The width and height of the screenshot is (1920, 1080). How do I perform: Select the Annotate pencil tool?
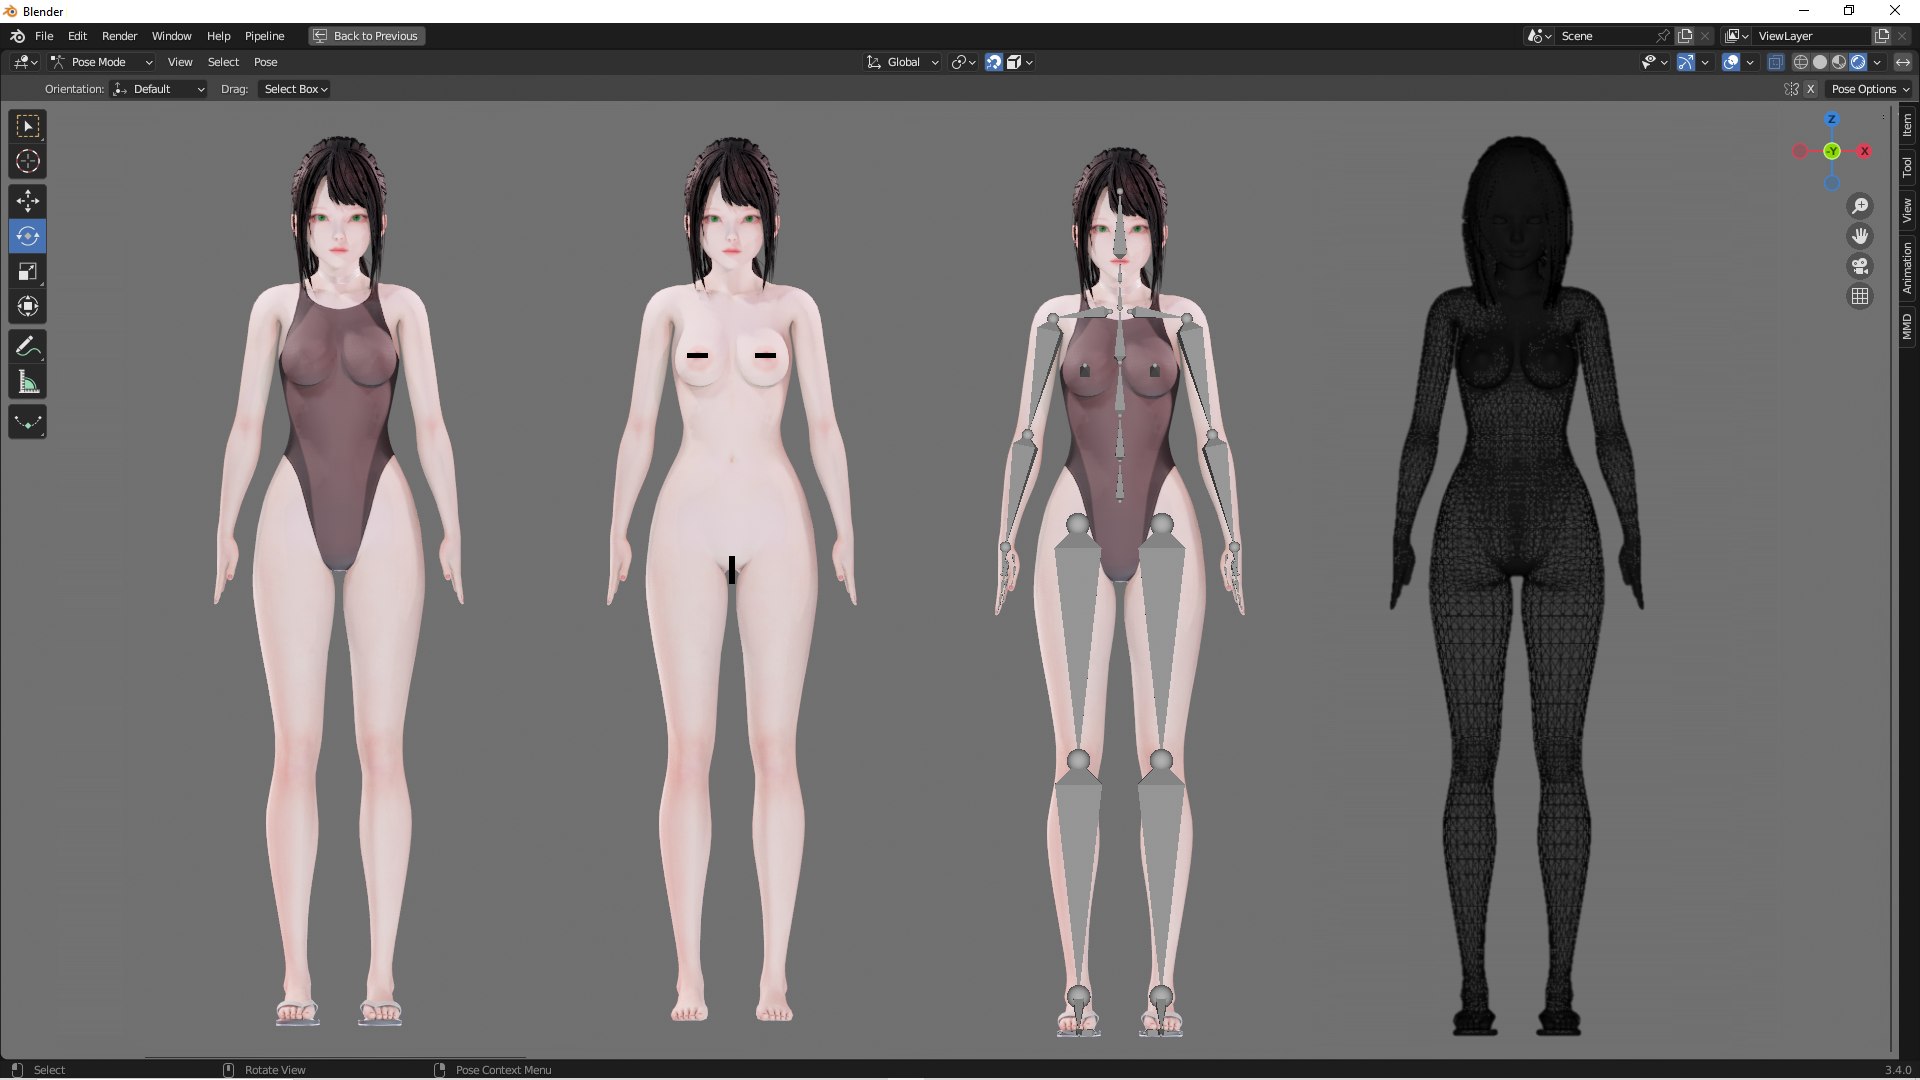point(28,347)
